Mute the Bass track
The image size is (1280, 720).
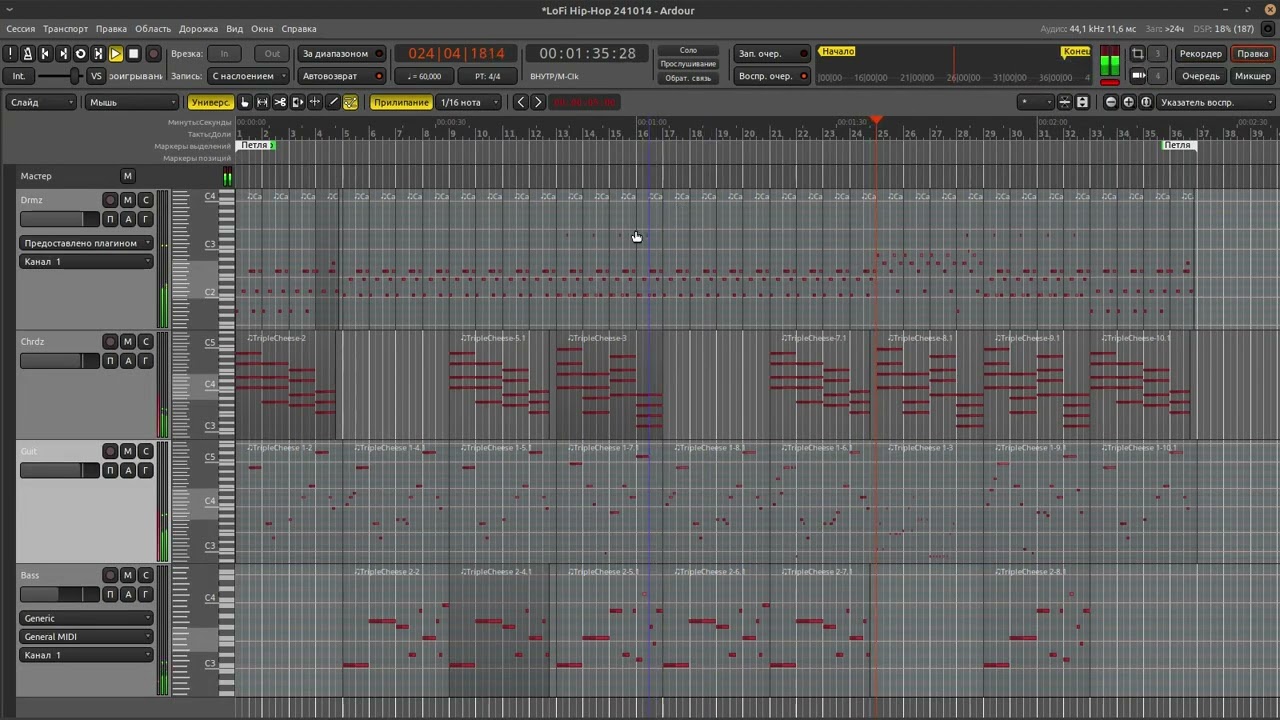point(127,575)
